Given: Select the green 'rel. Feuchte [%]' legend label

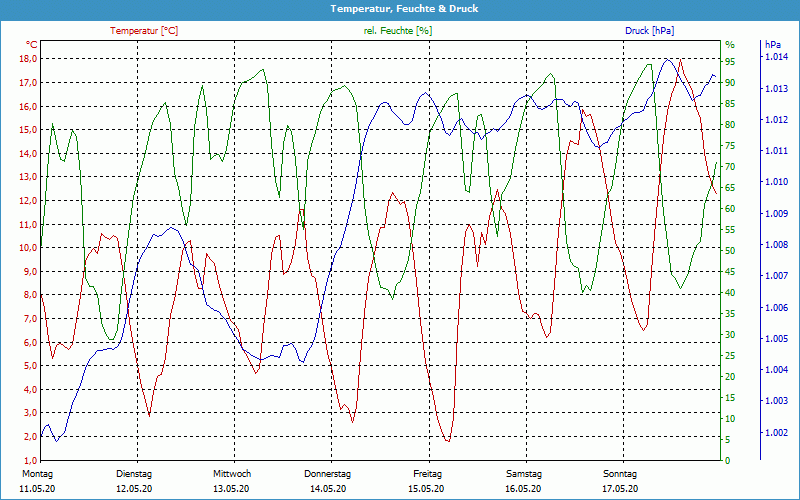Looking at the screenshot, I should pyautogui.click(x=398, y=31).
